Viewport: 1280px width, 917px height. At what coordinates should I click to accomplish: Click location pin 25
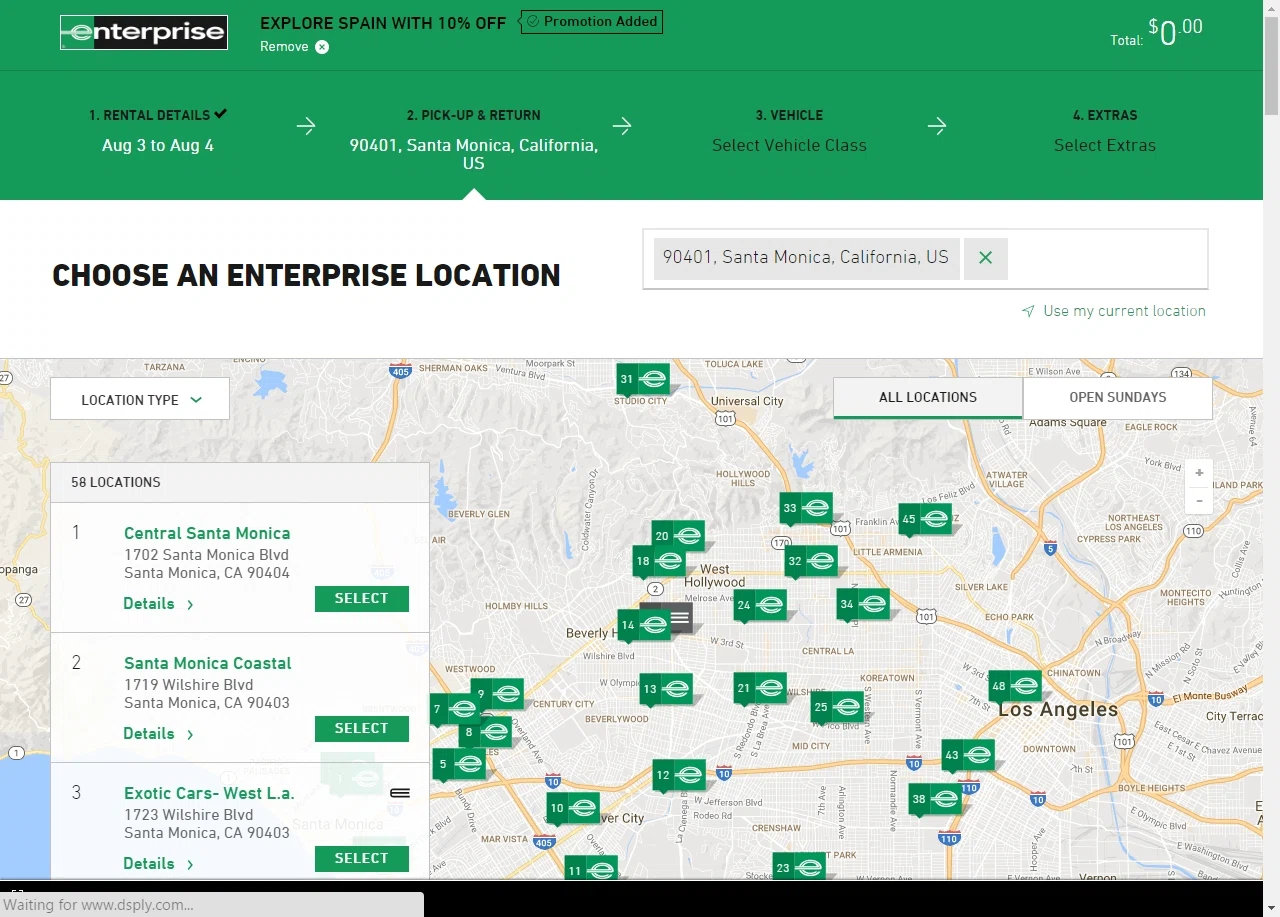pos(837,707)
